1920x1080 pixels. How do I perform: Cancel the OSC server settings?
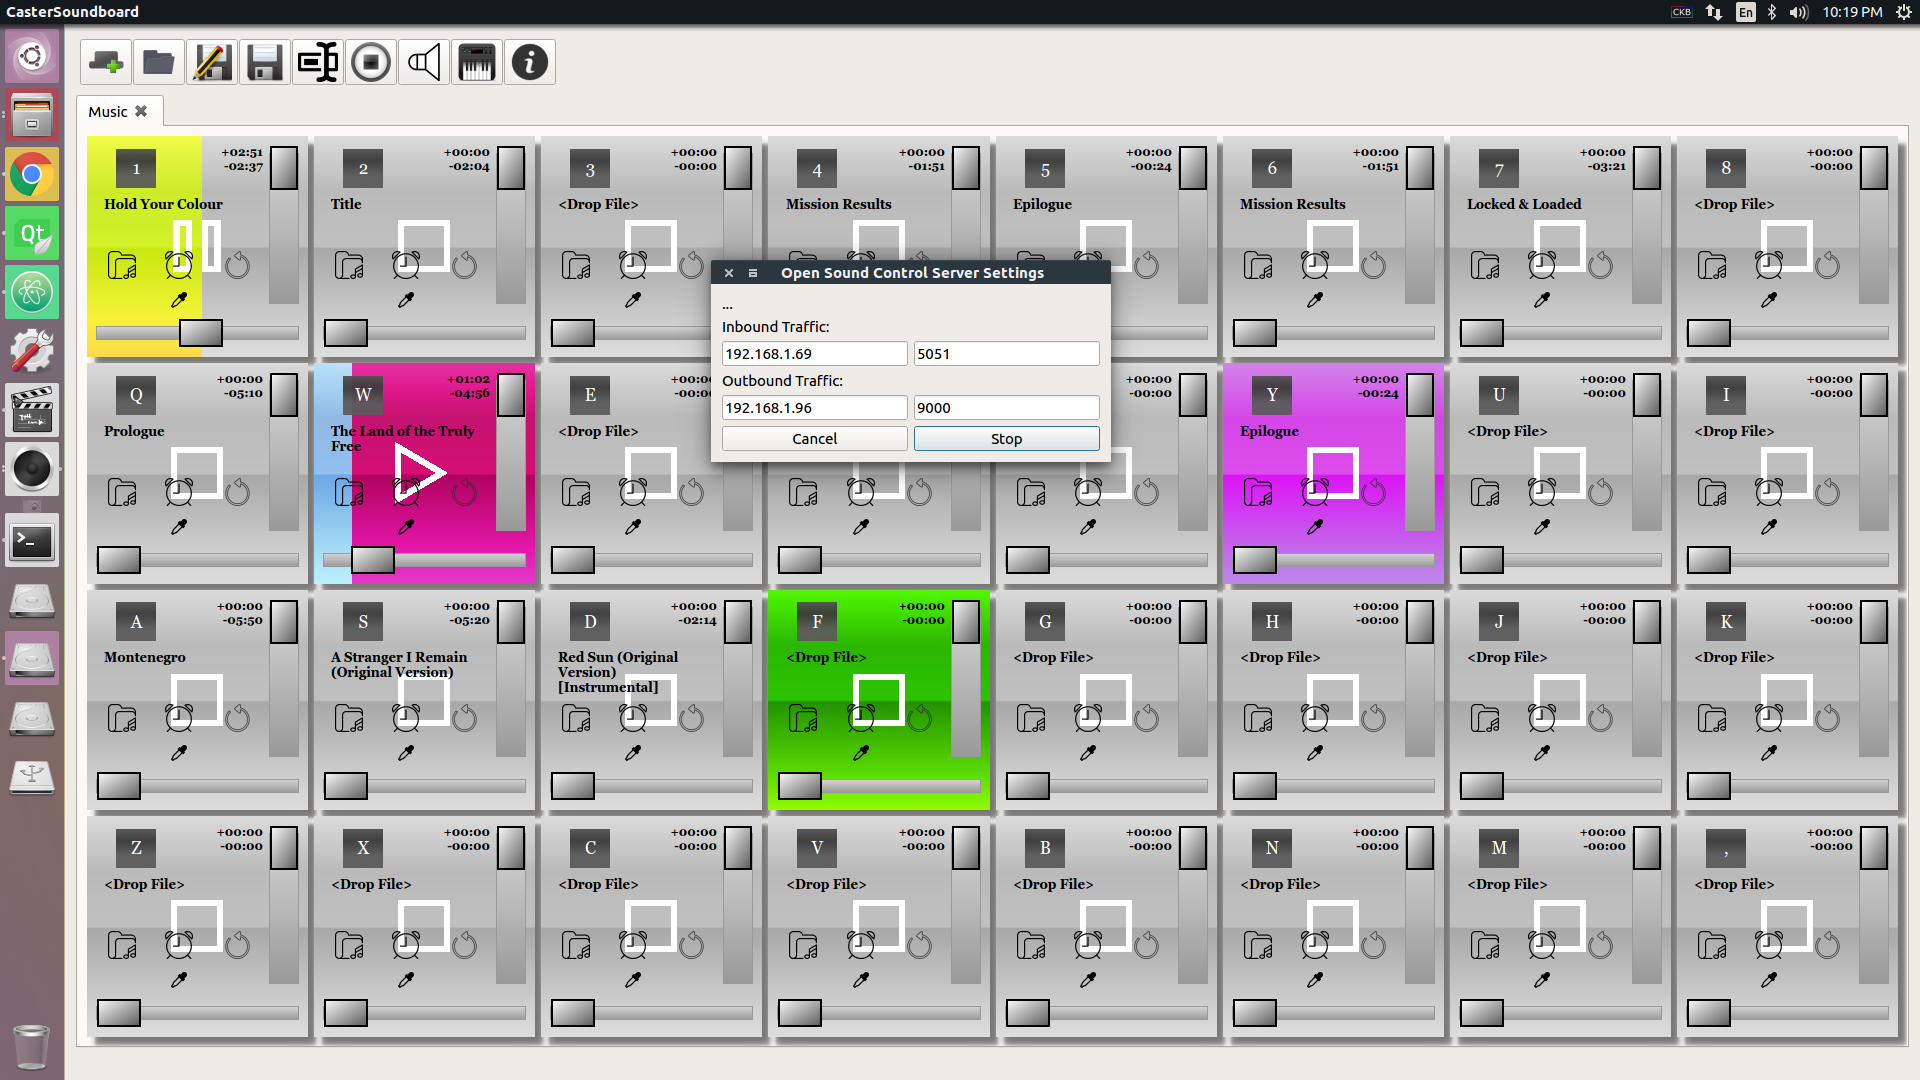(x=814, y=438)
